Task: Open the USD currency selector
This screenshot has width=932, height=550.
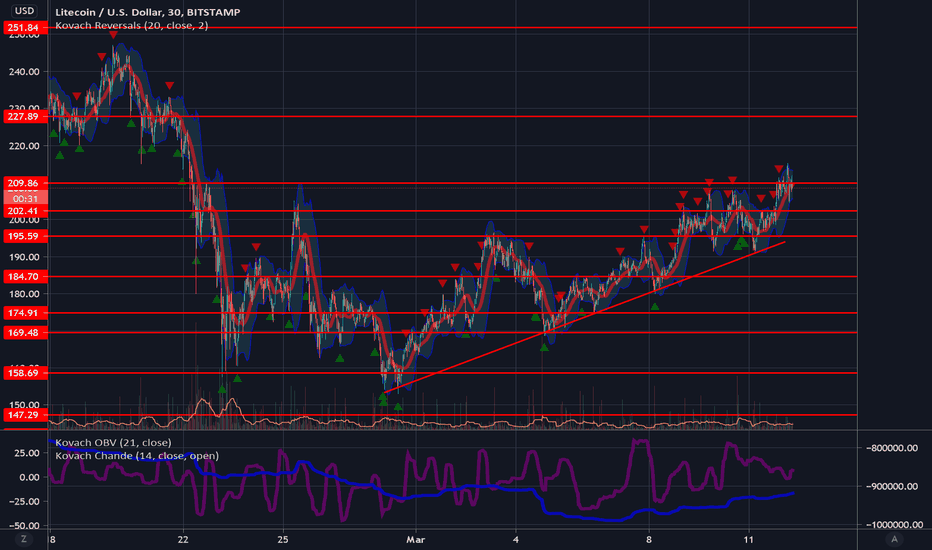Action: 24,11
